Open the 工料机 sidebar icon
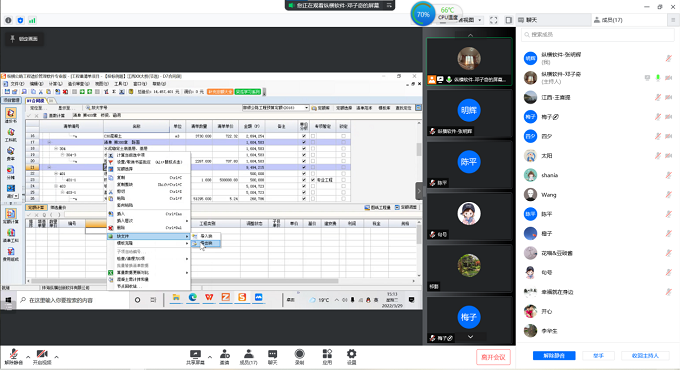This screenshot has width=680, height=370. tap(11, 134)
